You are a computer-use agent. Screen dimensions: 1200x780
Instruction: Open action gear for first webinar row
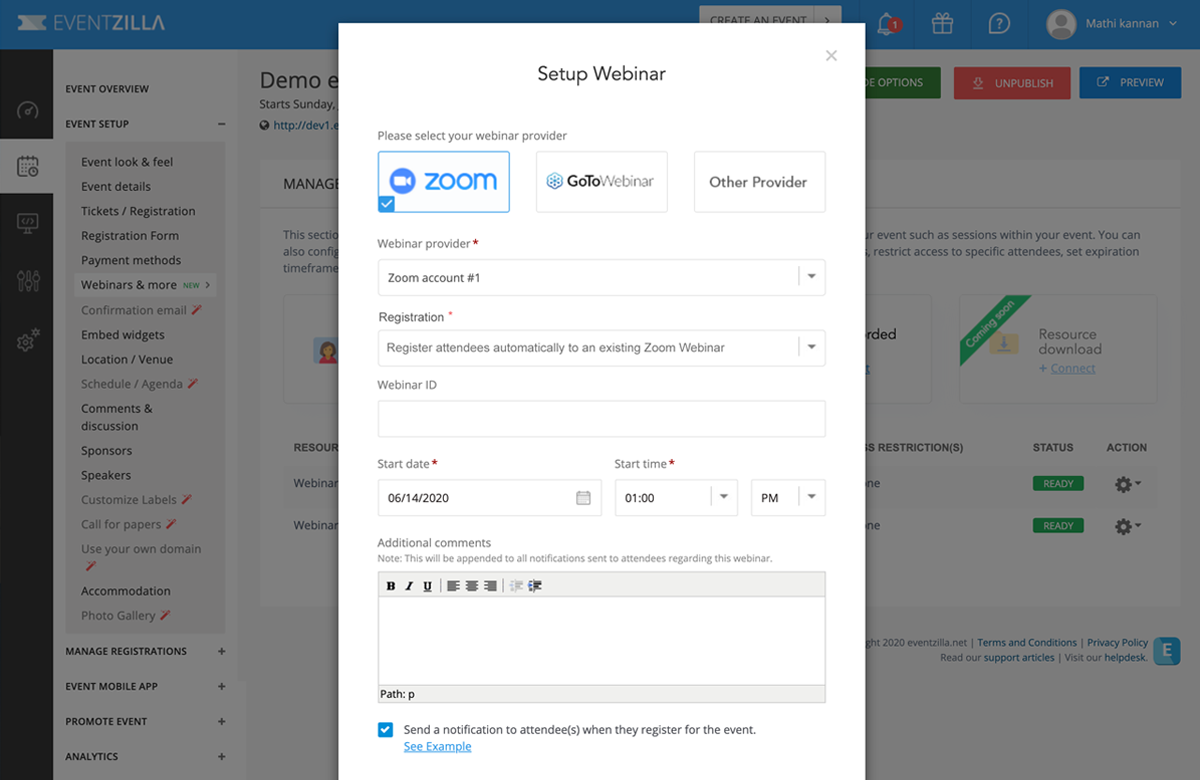1127,484
